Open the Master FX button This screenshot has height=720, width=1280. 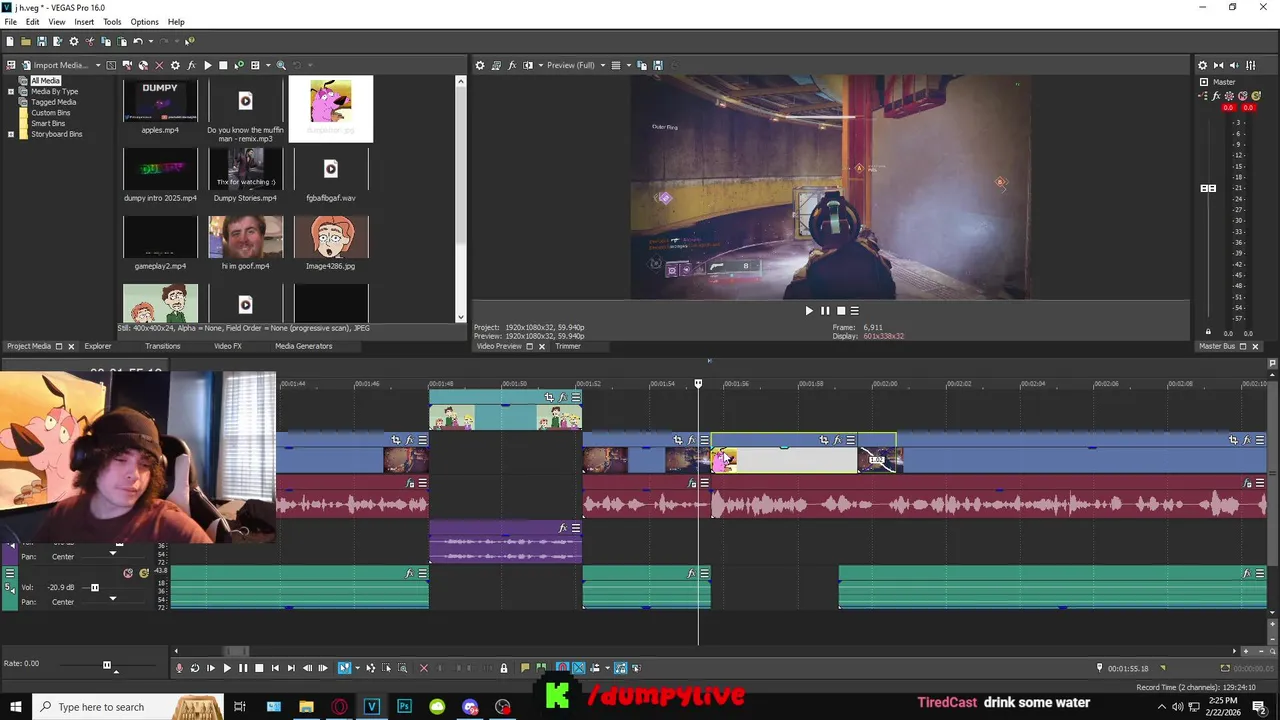tap(1216, 96)
